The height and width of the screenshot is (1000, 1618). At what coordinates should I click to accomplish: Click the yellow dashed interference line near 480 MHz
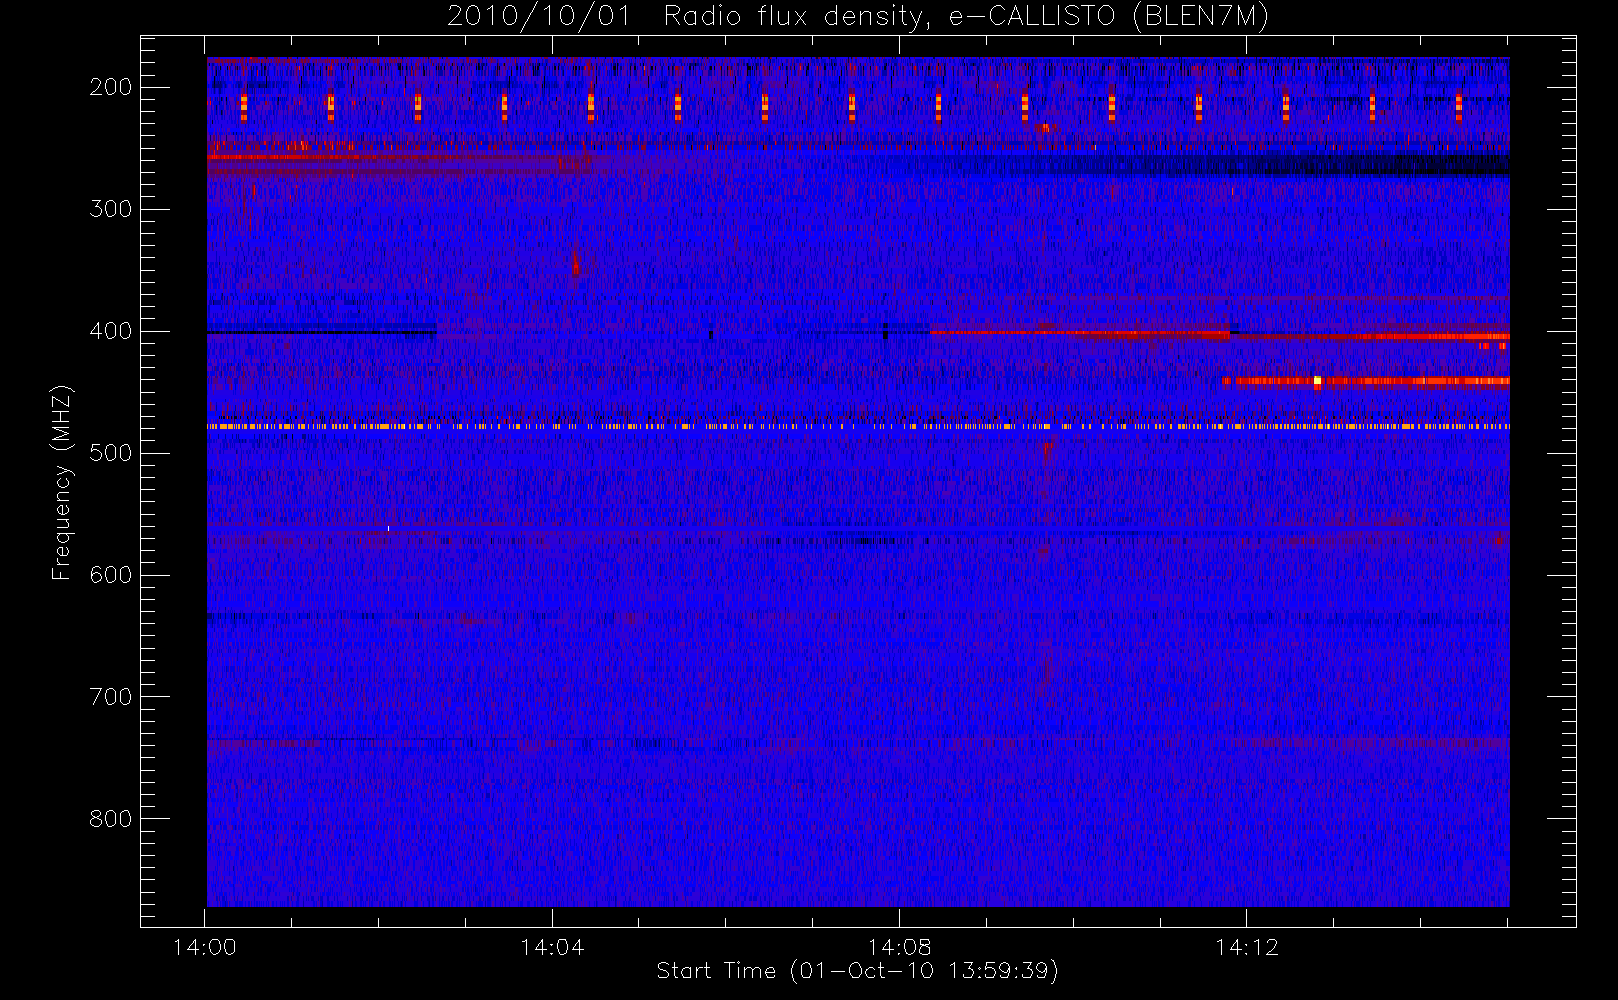tap(858, 426)
